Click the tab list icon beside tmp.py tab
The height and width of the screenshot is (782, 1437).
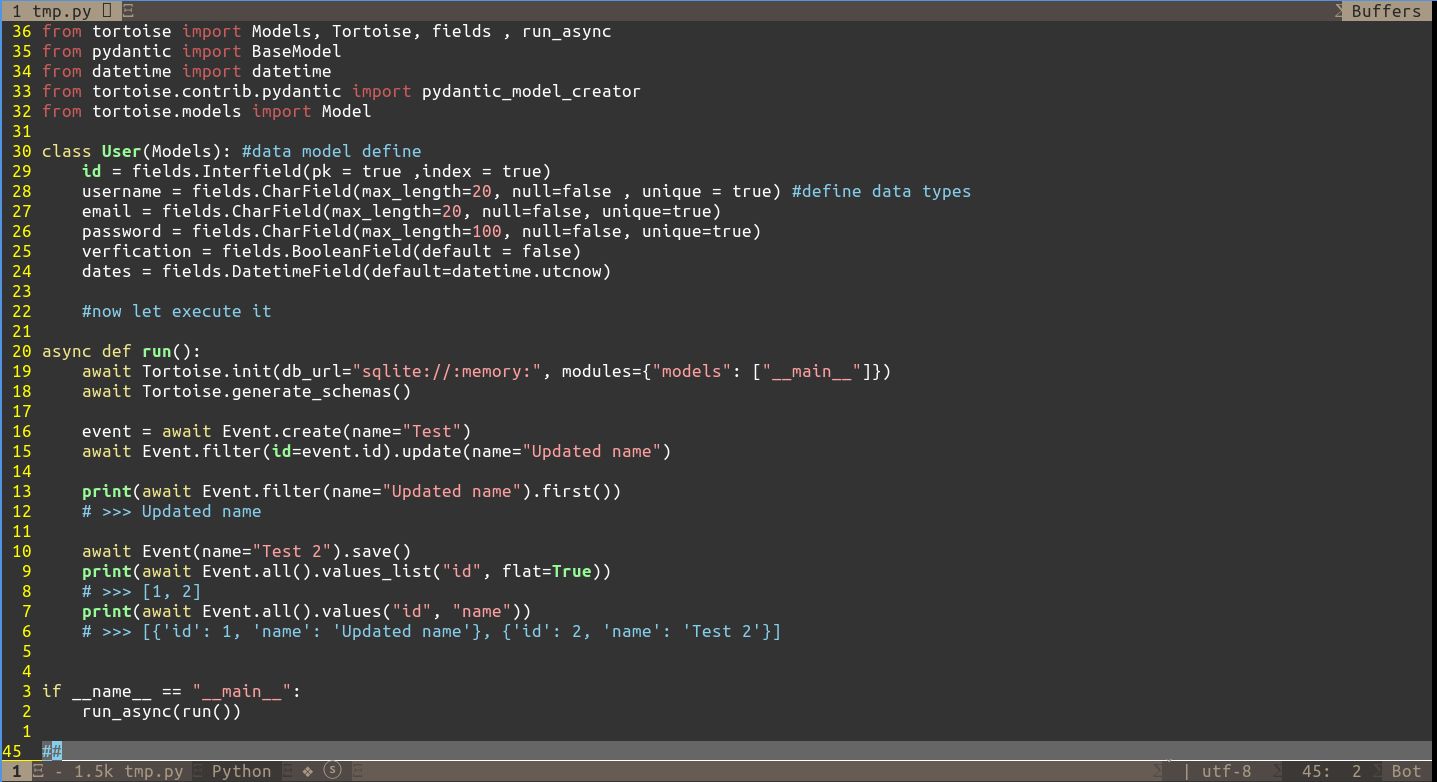tap(128, 10)
